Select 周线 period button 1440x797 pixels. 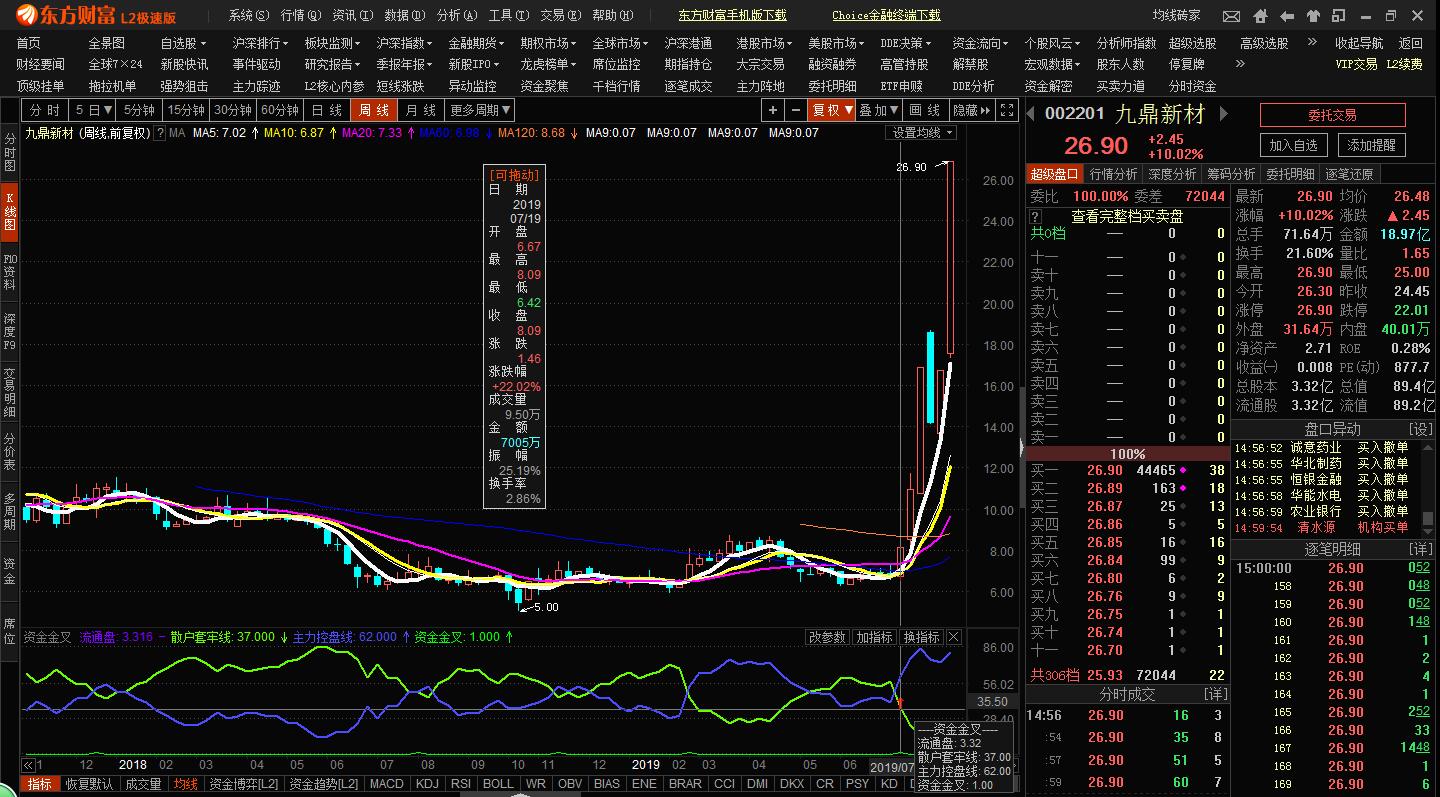click(375, 110)
